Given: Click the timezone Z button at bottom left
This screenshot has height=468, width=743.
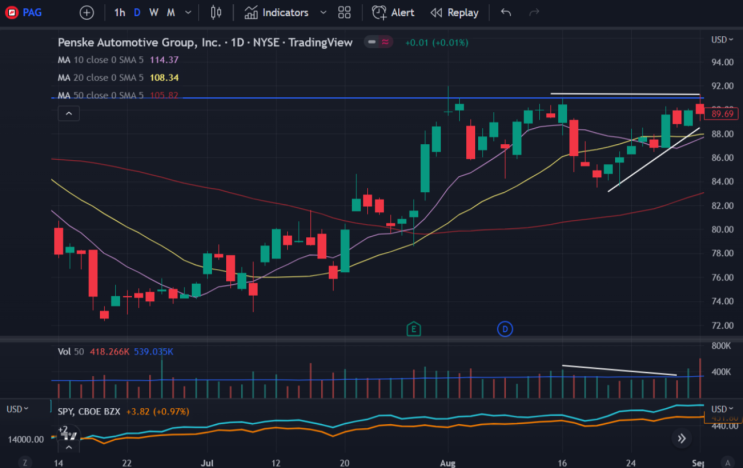Looking at the screenshot, I should [25, 462].
